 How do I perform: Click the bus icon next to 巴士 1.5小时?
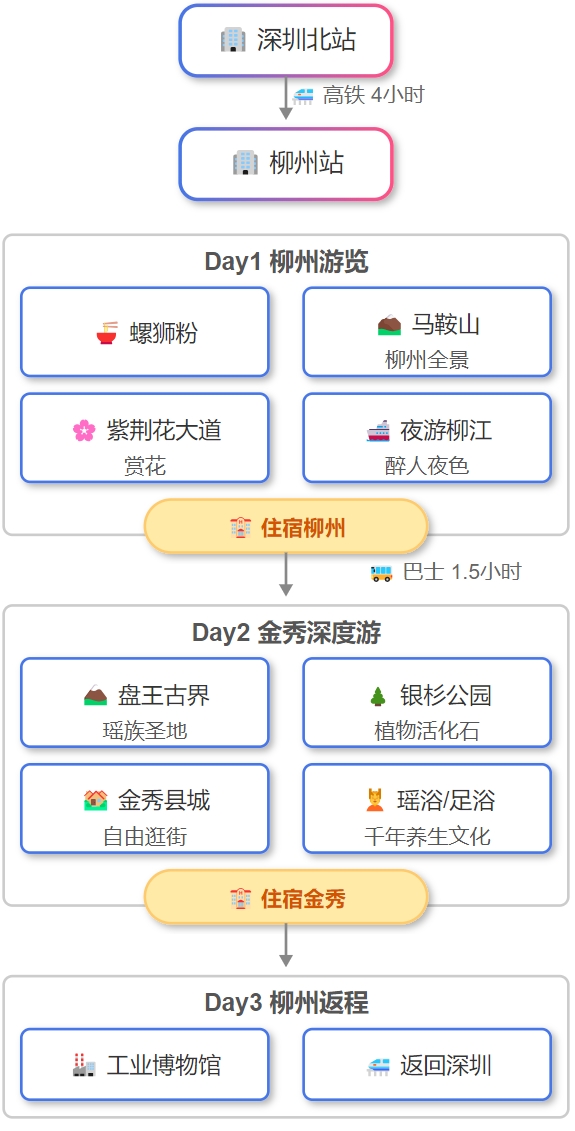coord(382,573)
